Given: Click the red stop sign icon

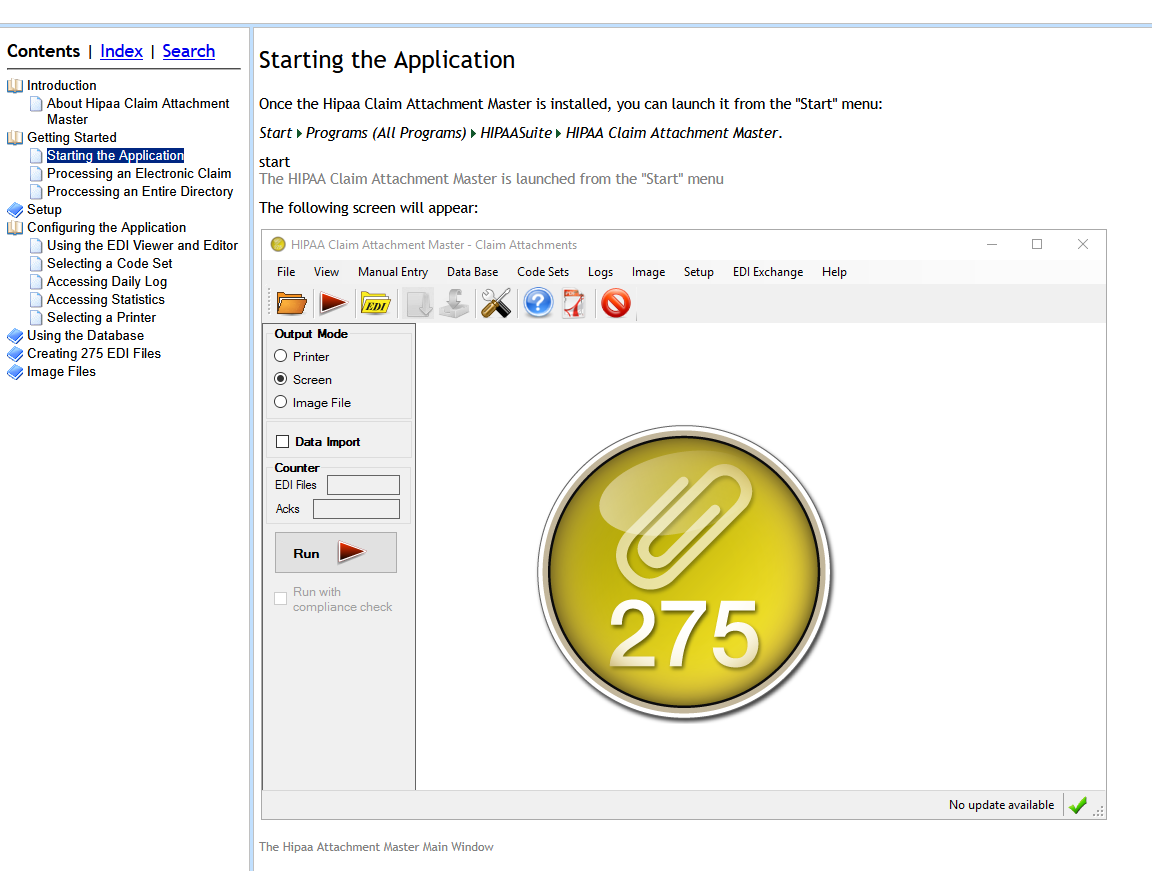Looking at the screenshot, I should 616,303.
